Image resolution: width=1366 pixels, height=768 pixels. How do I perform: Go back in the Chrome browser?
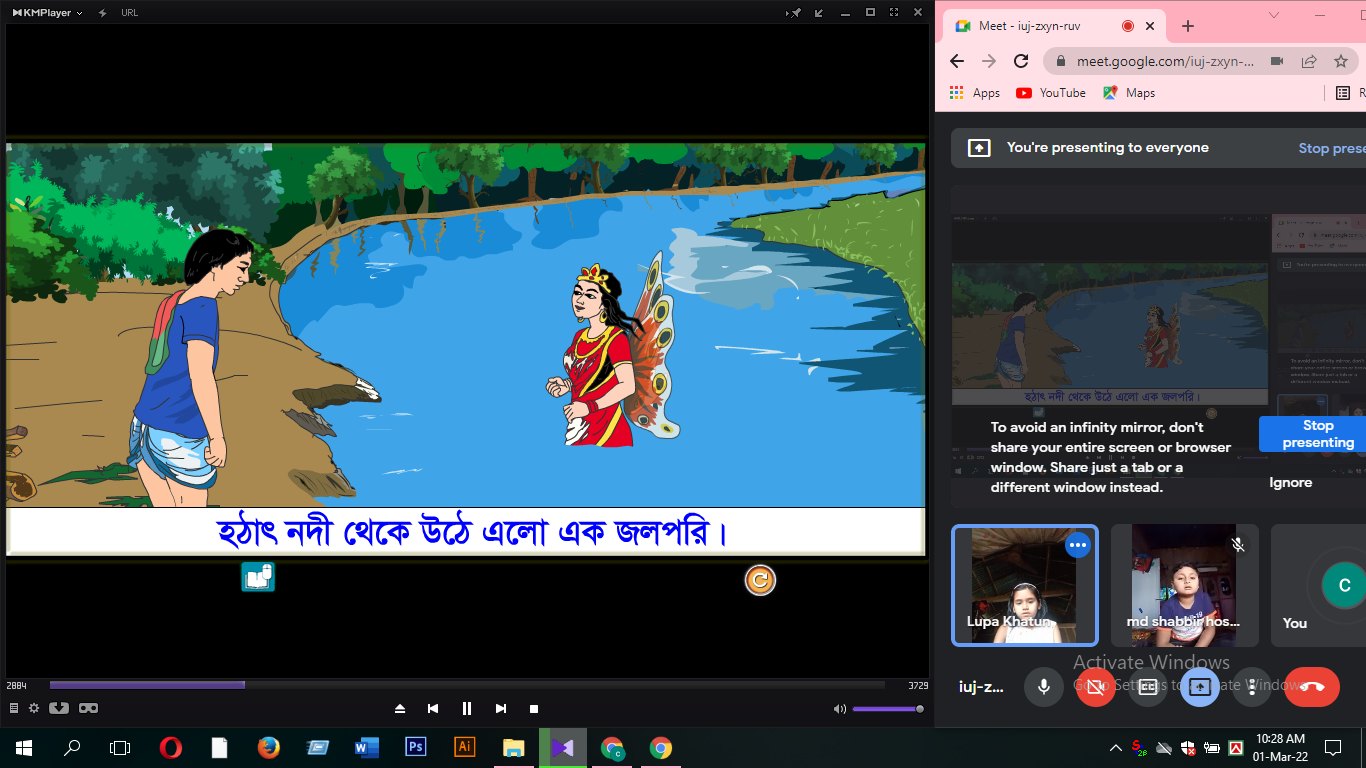(x=957, y=61)
